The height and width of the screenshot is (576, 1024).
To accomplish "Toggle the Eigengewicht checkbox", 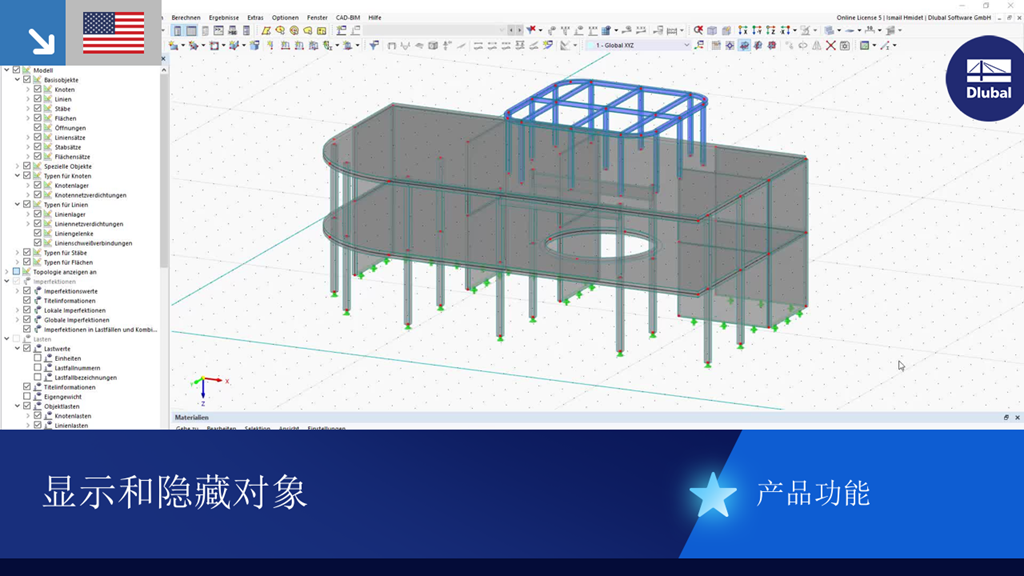I will (x=26, y=397).
